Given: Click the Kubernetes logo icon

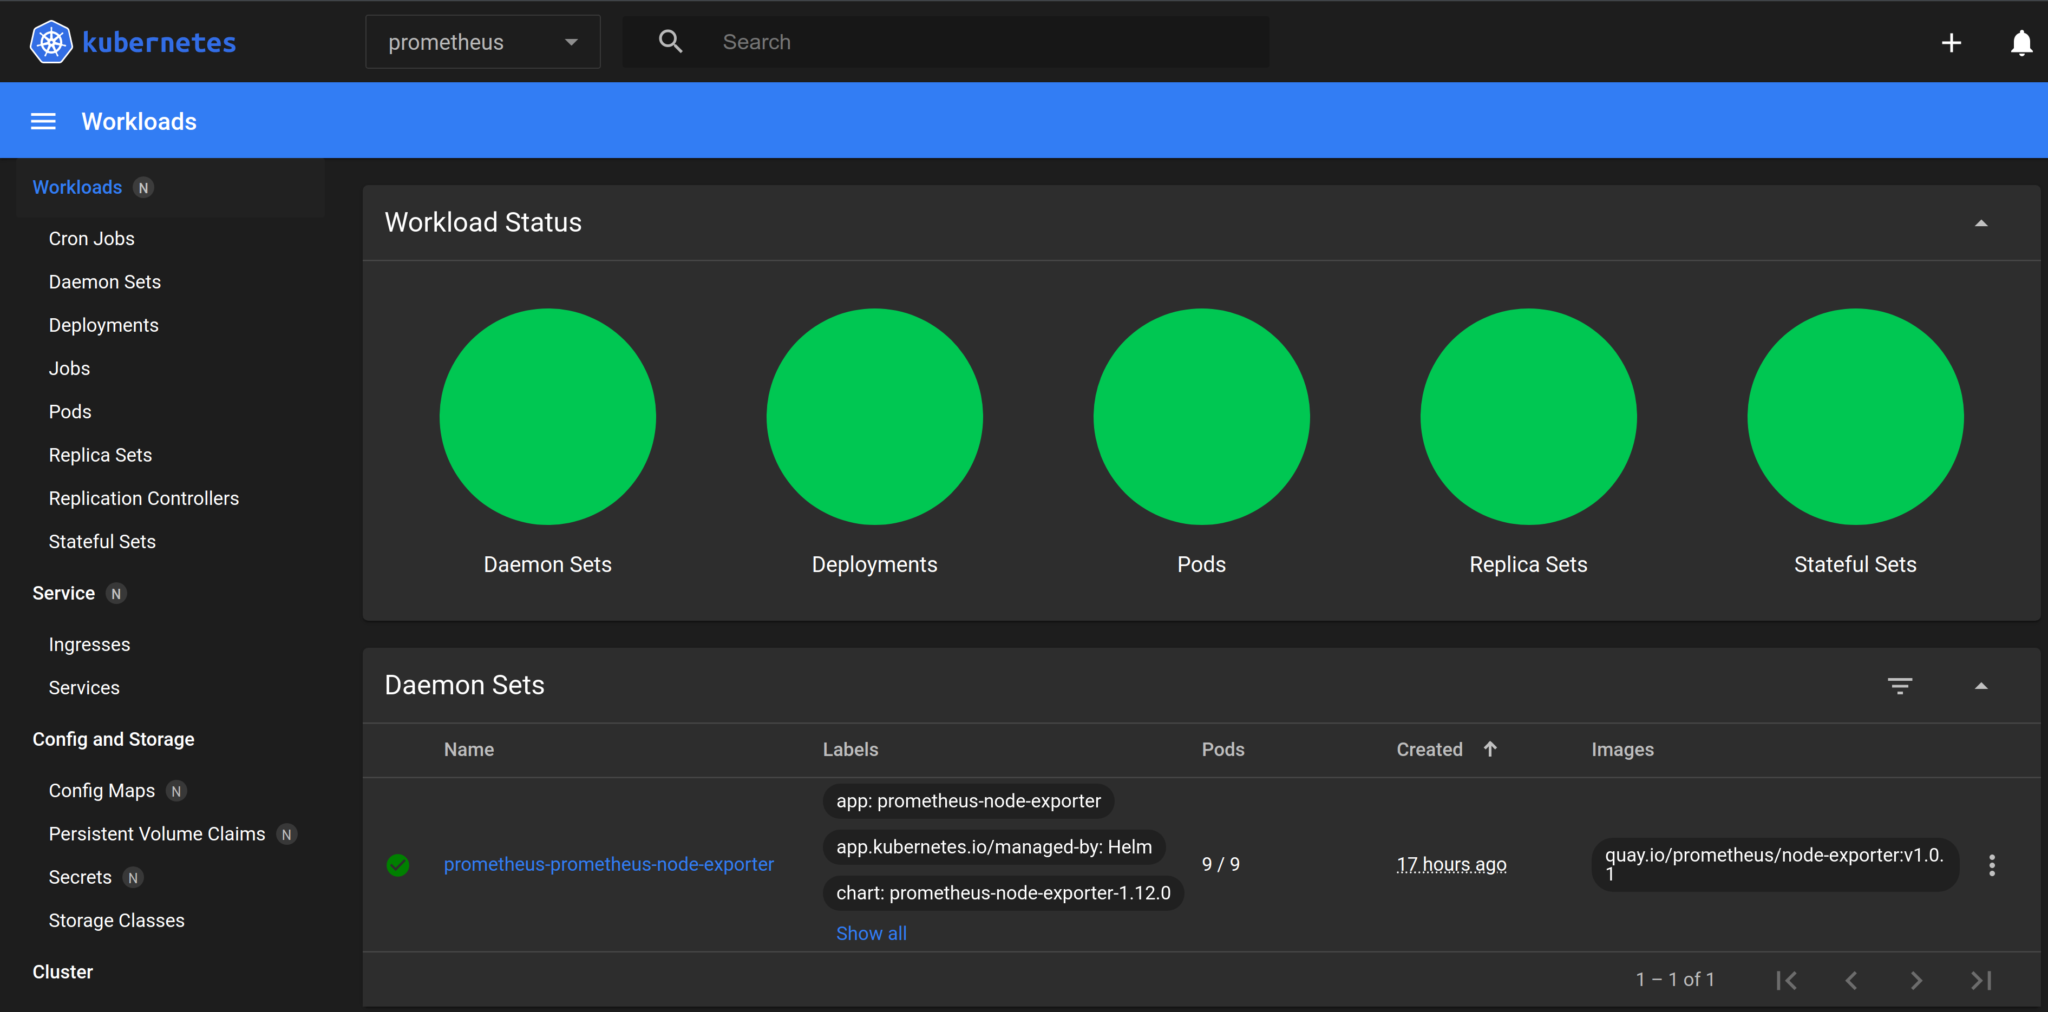Looking at the screenshot, I should 51,42.
